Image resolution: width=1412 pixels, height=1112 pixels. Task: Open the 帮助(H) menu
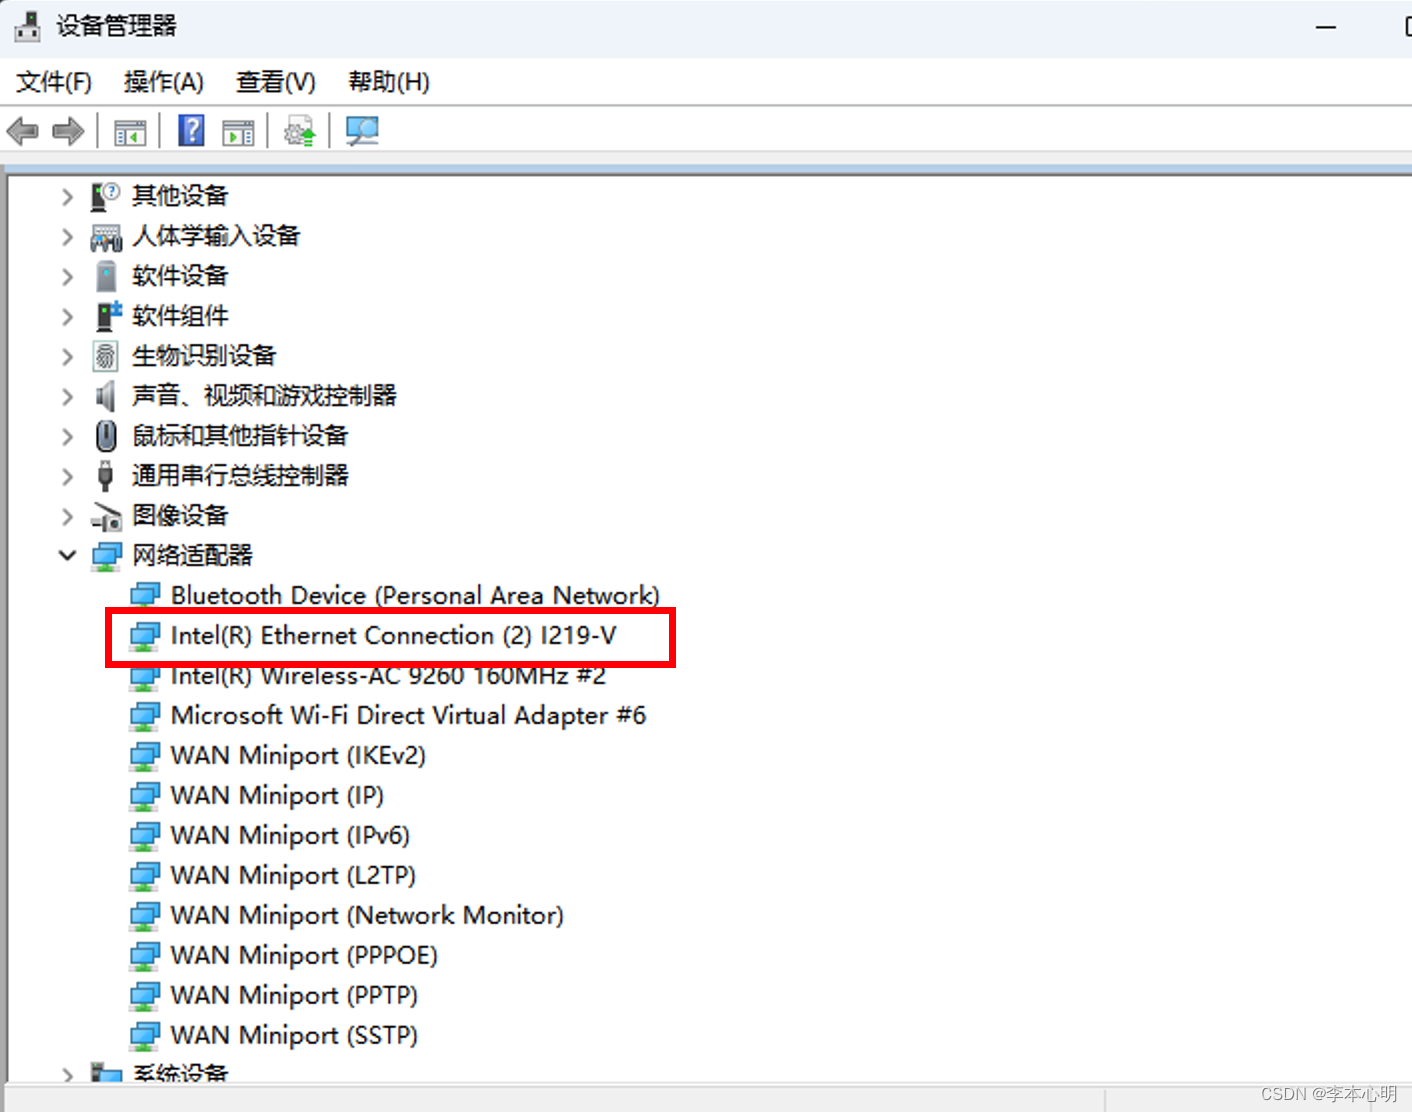coord(389,82)
